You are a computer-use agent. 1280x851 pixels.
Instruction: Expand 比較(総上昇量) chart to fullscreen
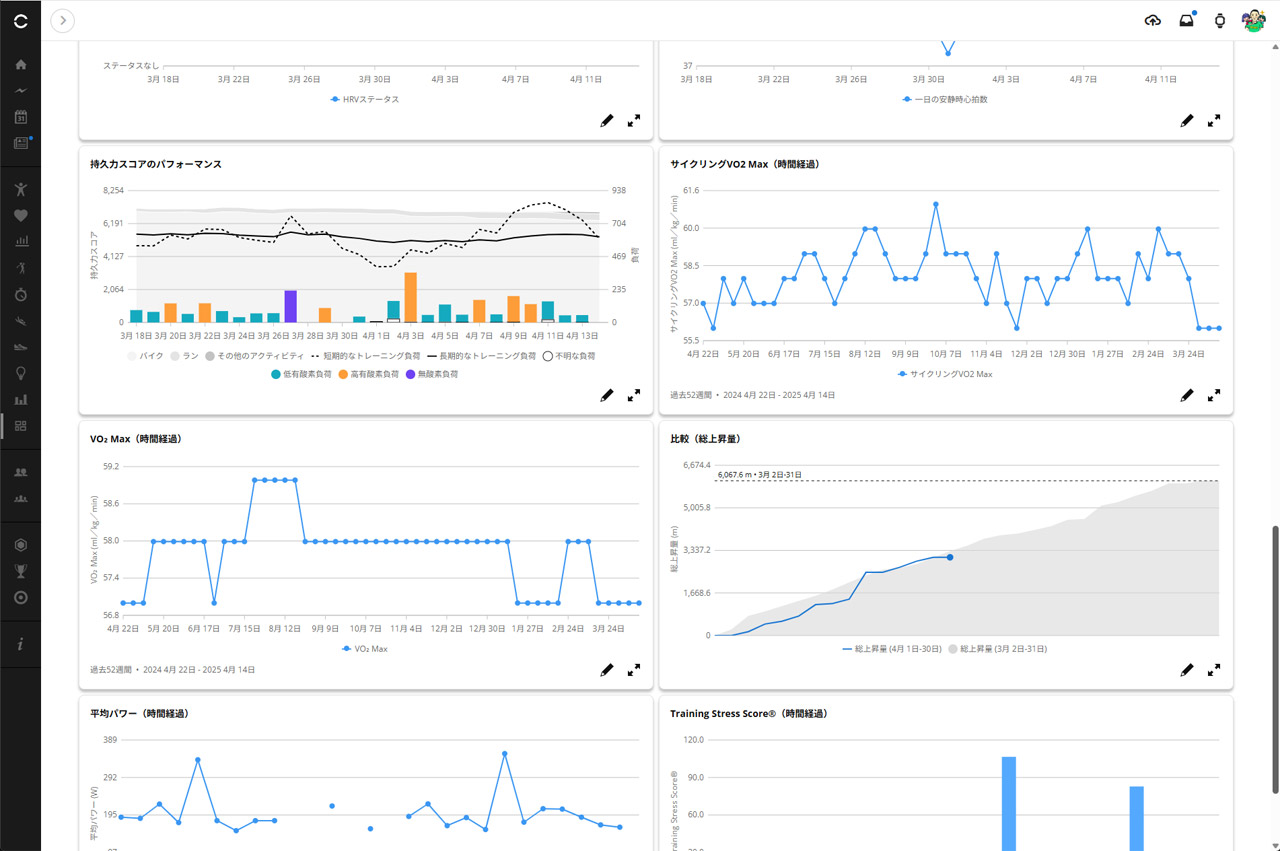coord(1214,669)
